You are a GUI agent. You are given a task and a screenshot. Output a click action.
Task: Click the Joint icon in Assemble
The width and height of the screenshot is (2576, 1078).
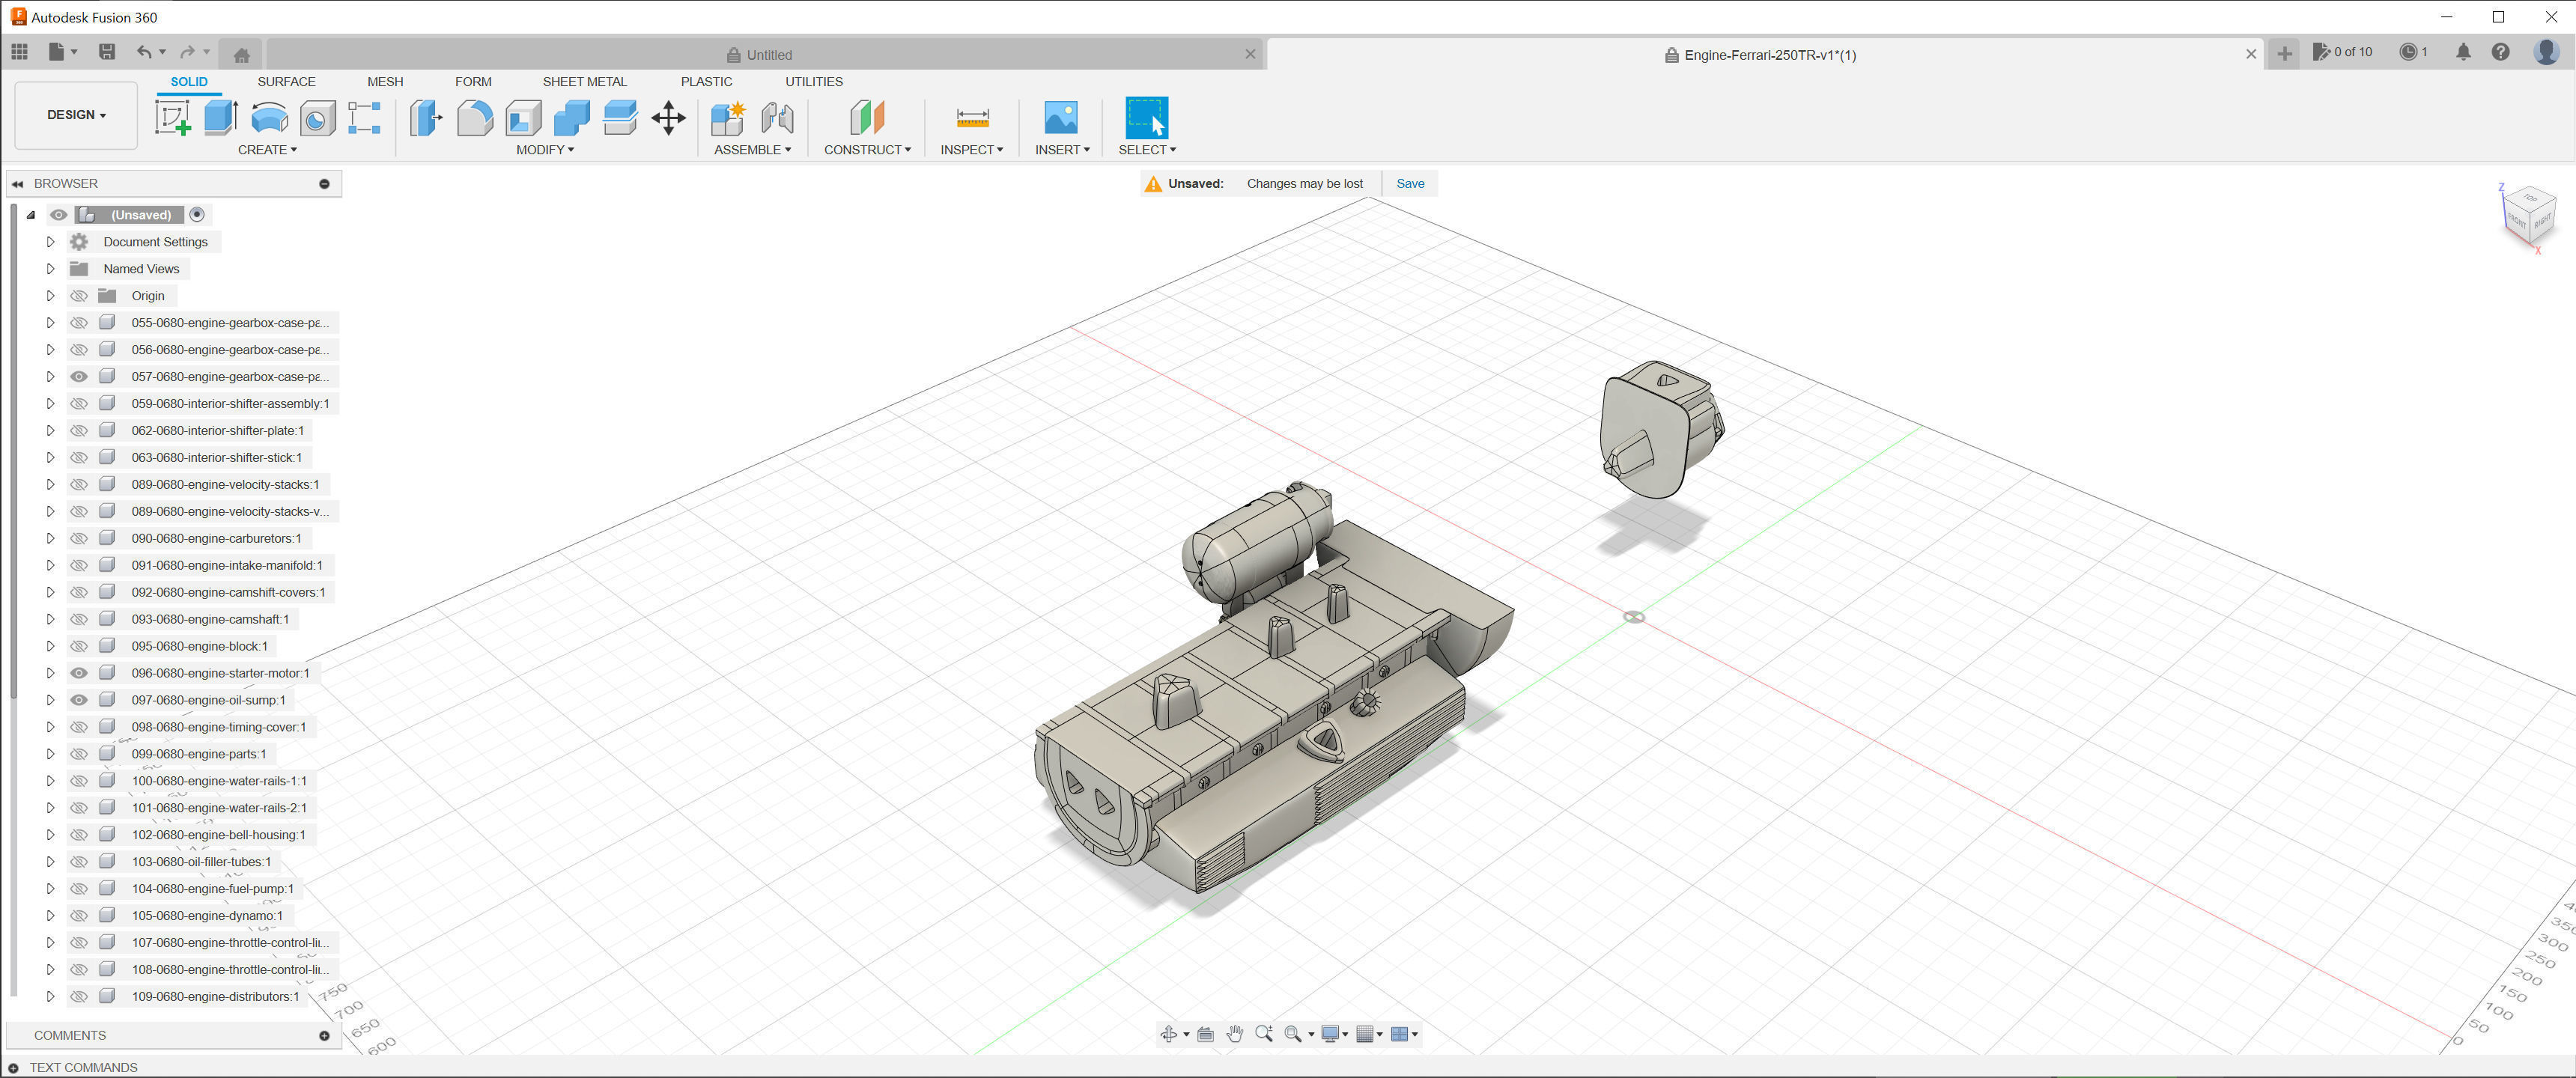[777, 118]
